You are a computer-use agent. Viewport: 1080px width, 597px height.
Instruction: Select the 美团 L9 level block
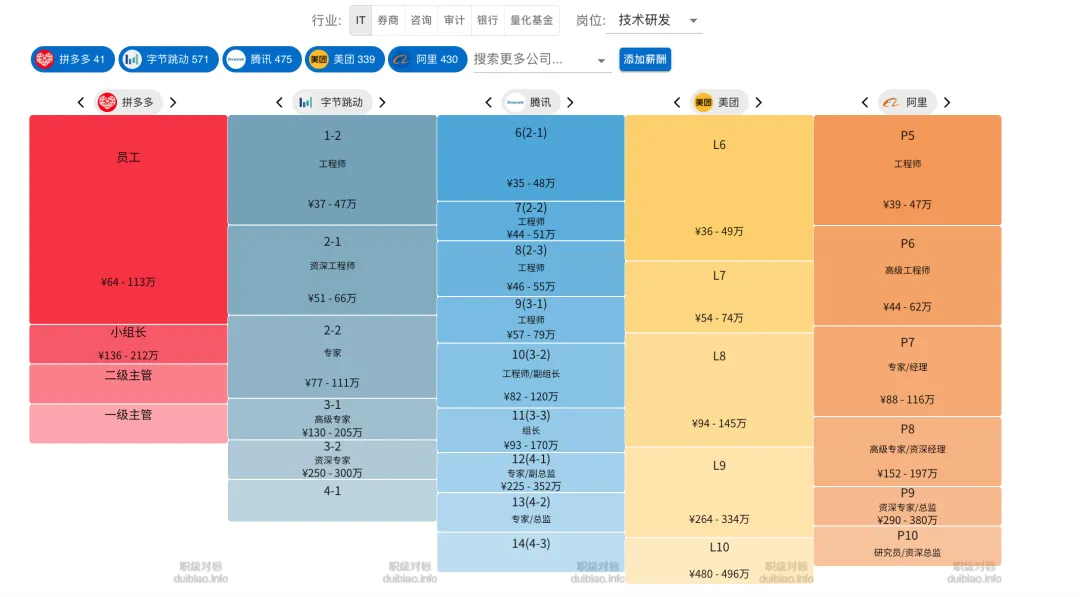[x=719, y=492]
